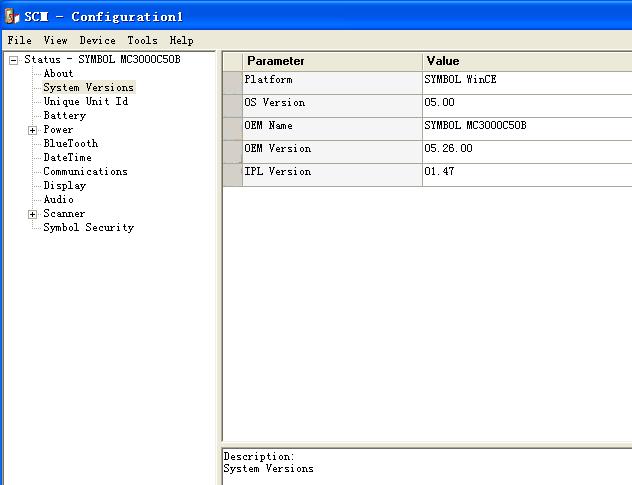Select Display tree item
The image size is (632, 485).
(64, 186)
